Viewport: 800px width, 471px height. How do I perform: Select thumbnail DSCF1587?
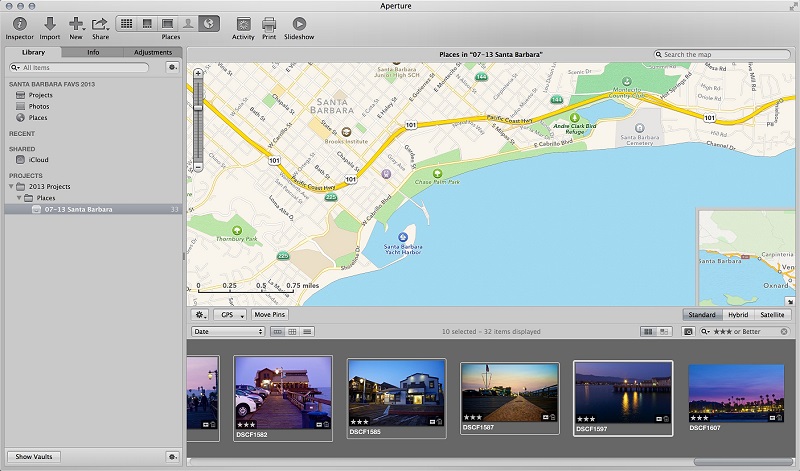pos(510,398)
